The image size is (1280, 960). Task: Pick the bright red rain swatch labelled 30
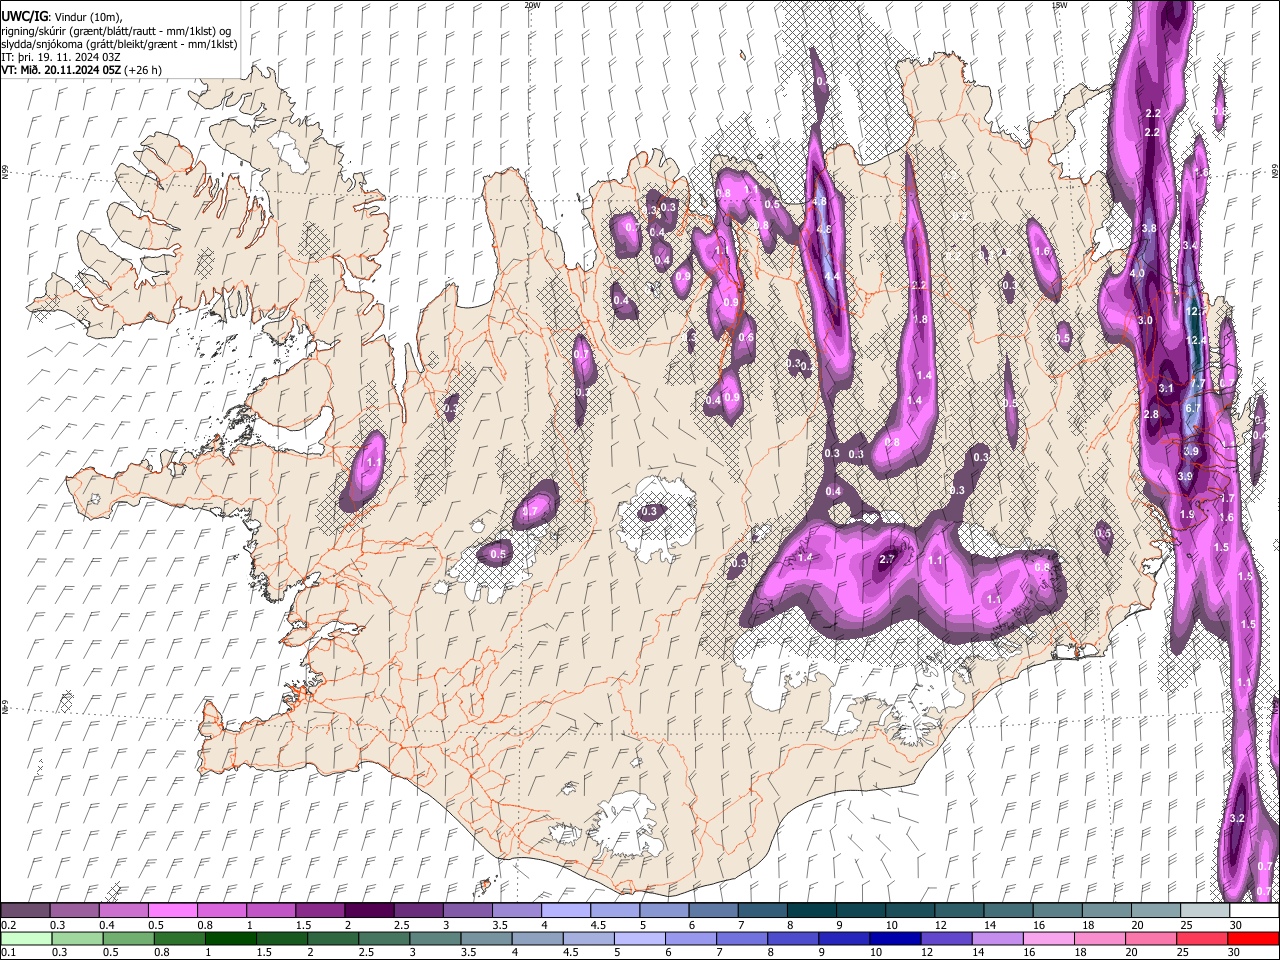tap(1254, 938)
